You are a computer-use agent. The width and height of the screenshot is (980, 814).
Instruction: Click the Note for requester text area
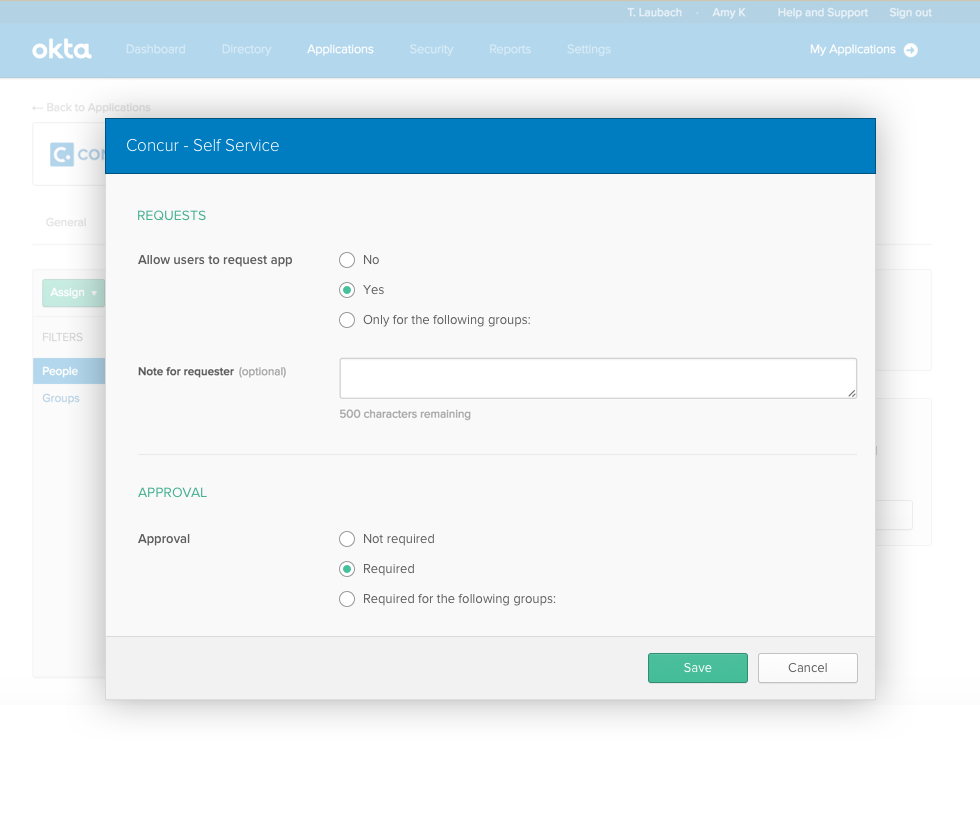click(597, 377)
